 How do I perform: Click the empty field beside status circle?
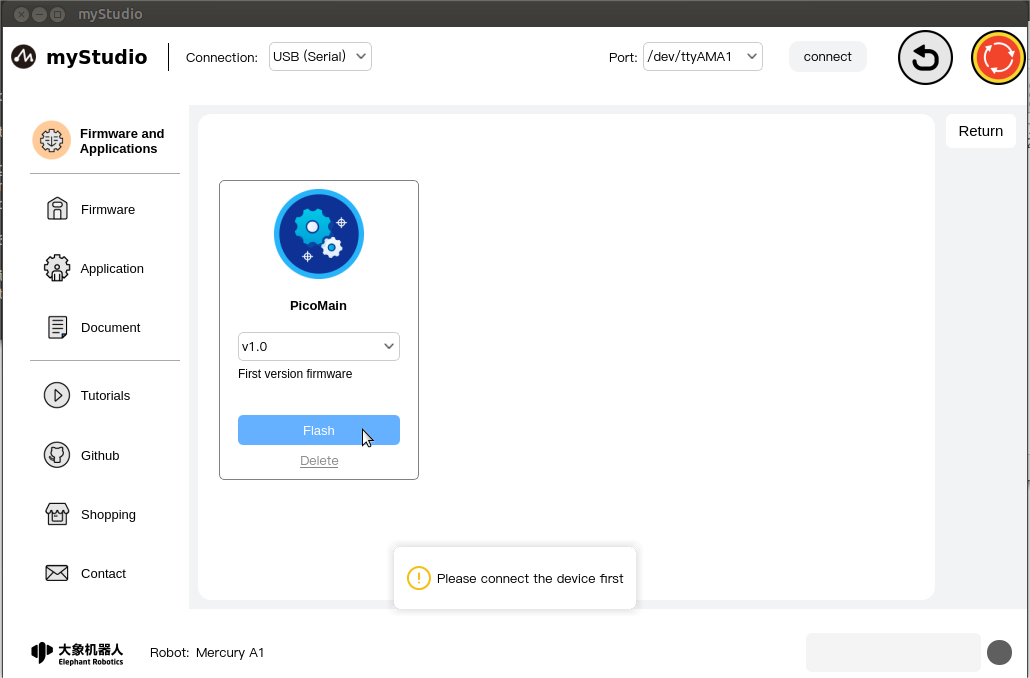click(893, 652)
